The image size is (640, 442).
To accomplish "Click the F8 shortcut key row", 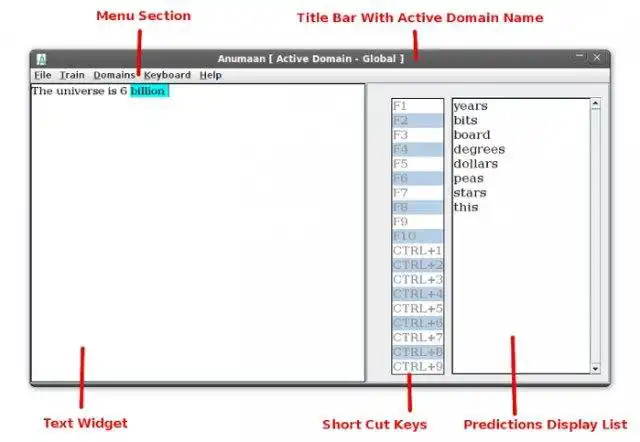I will [418, 207].
